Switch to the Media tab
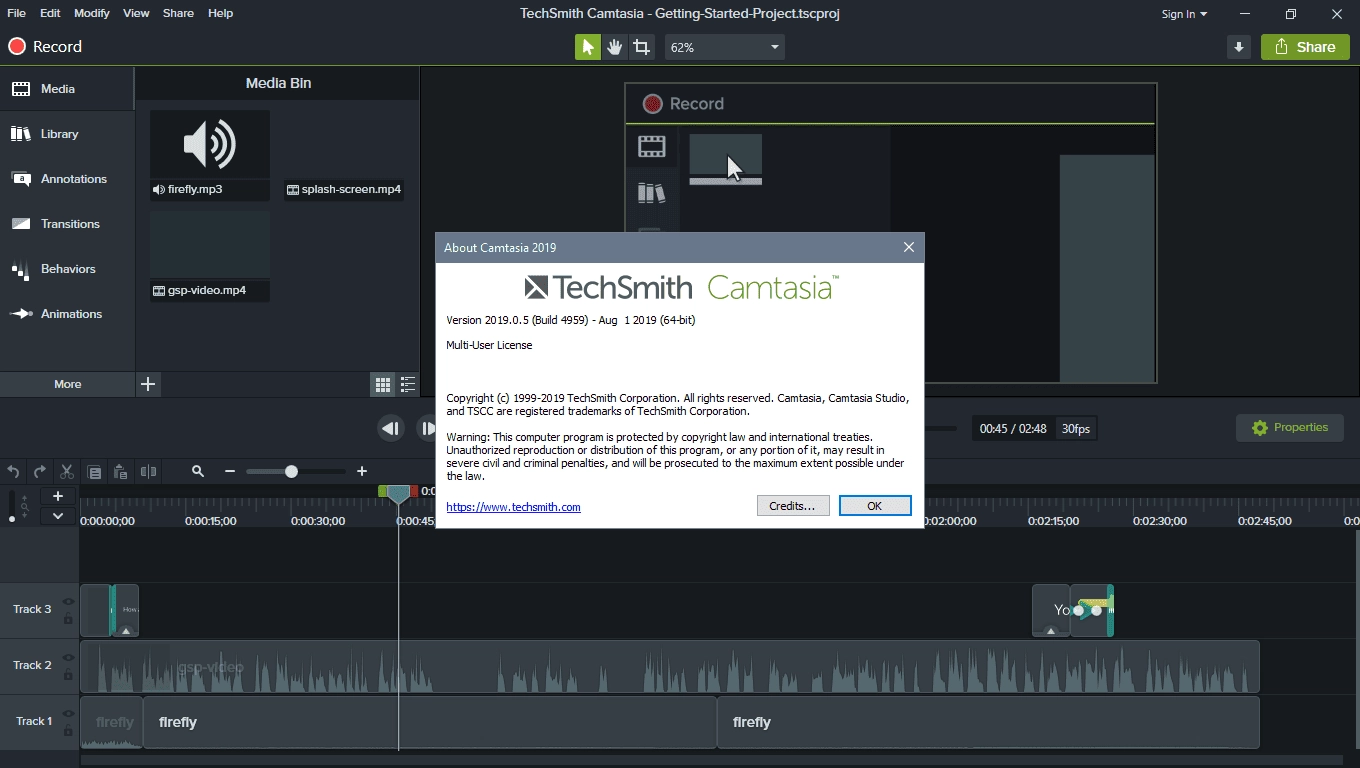 point(67,89)
